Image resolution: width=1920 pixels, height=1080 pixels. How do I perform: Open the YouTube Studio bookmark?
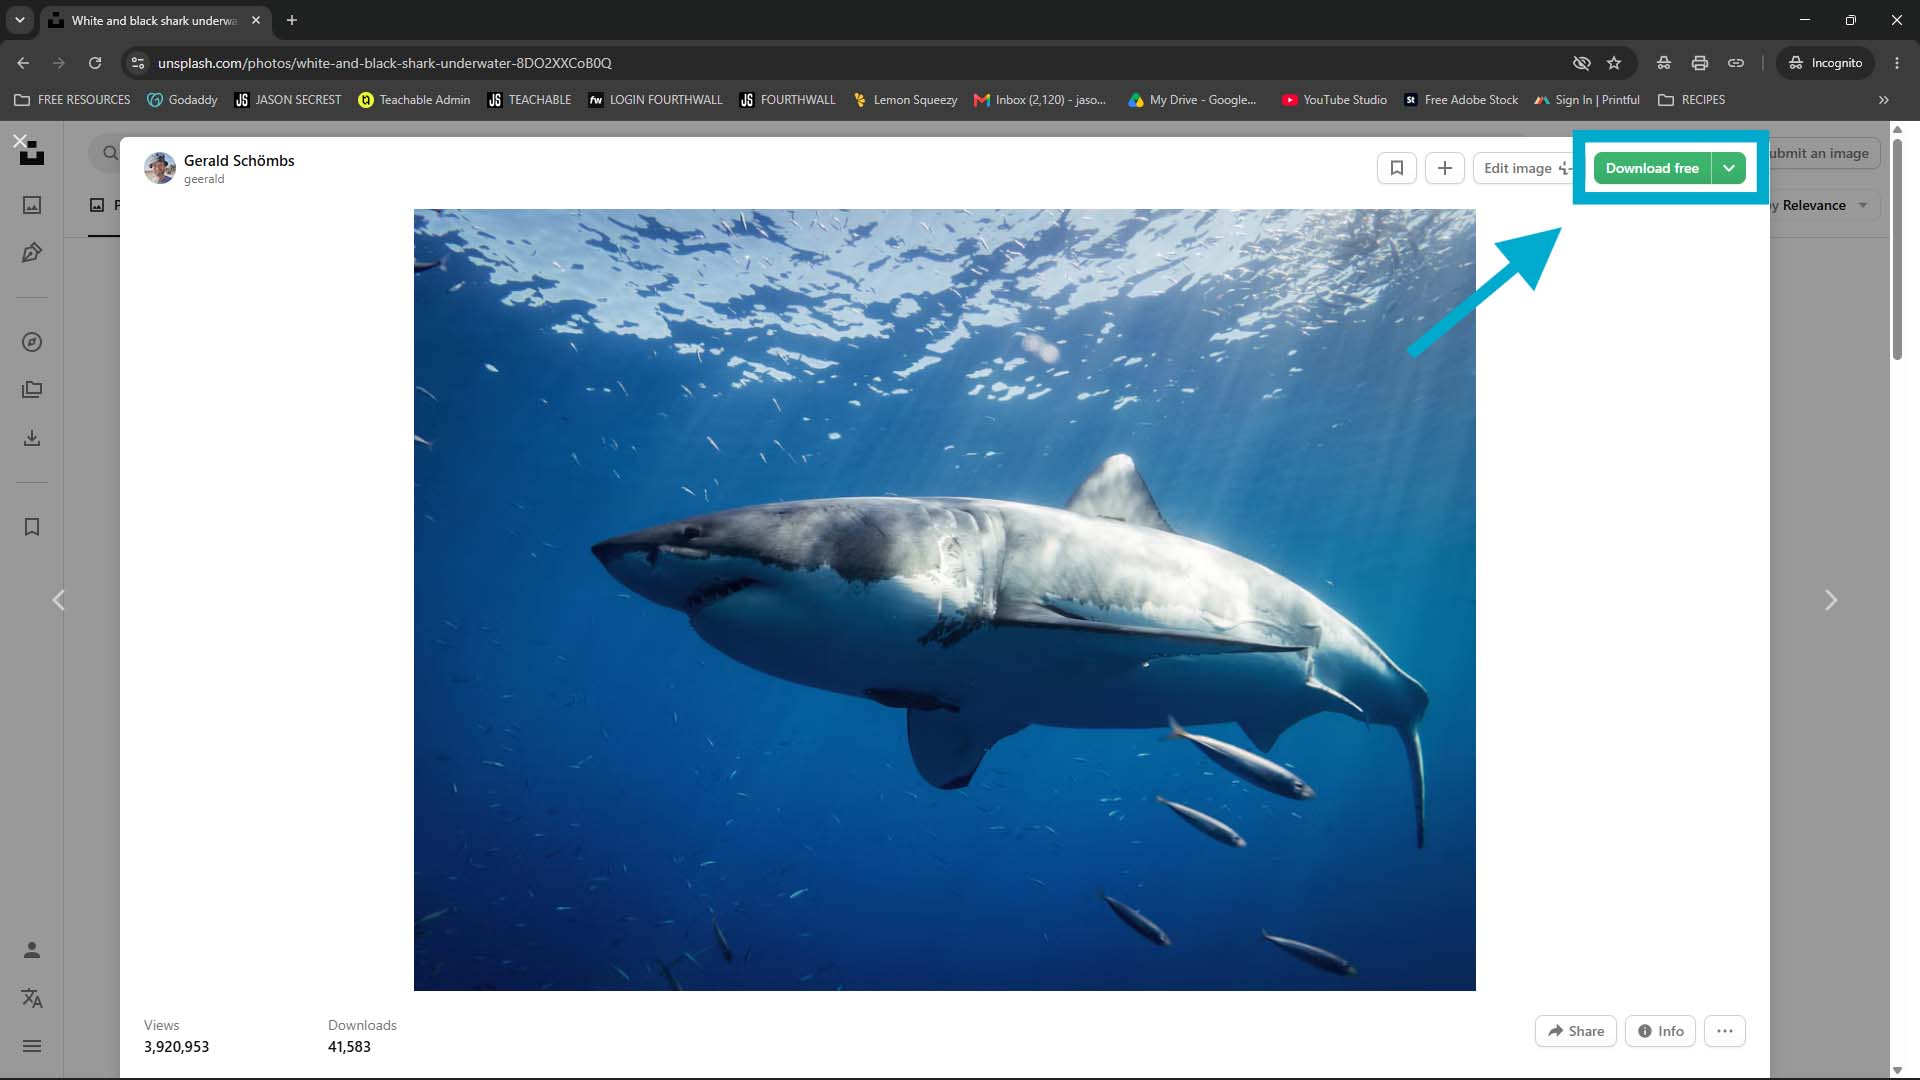1334,100
